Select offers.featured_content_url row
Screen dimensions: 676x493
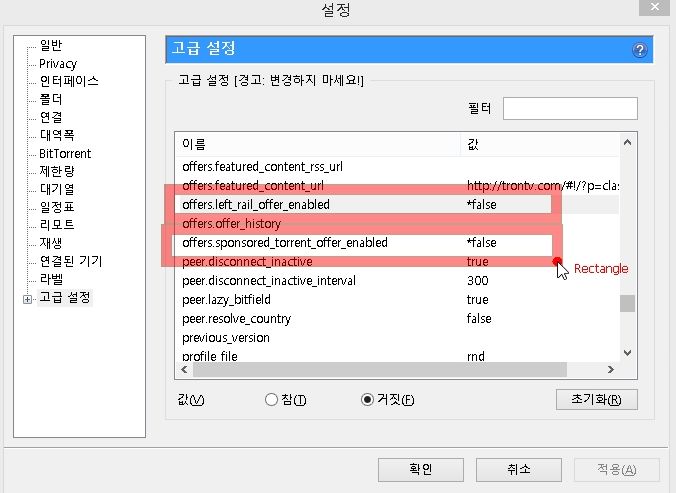[x=397, y=185]
